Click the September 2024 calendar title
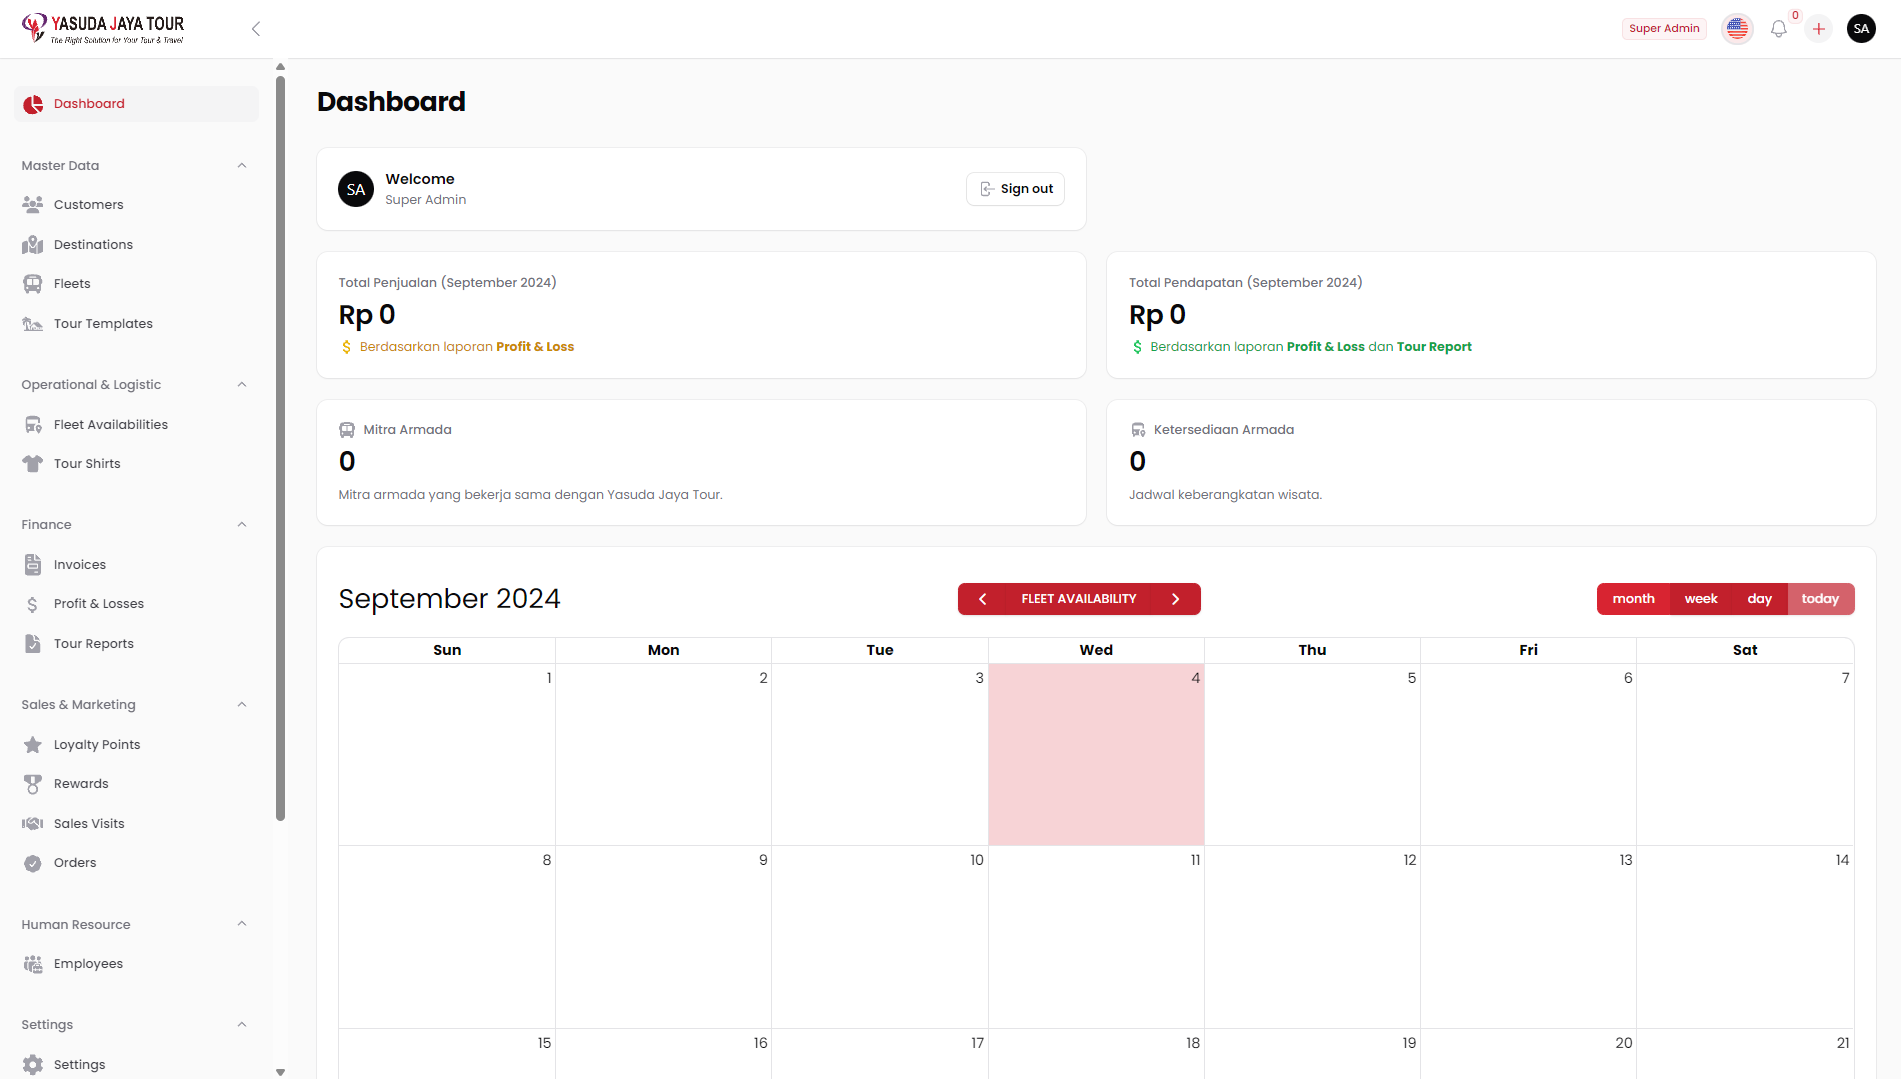 point(449,599)
